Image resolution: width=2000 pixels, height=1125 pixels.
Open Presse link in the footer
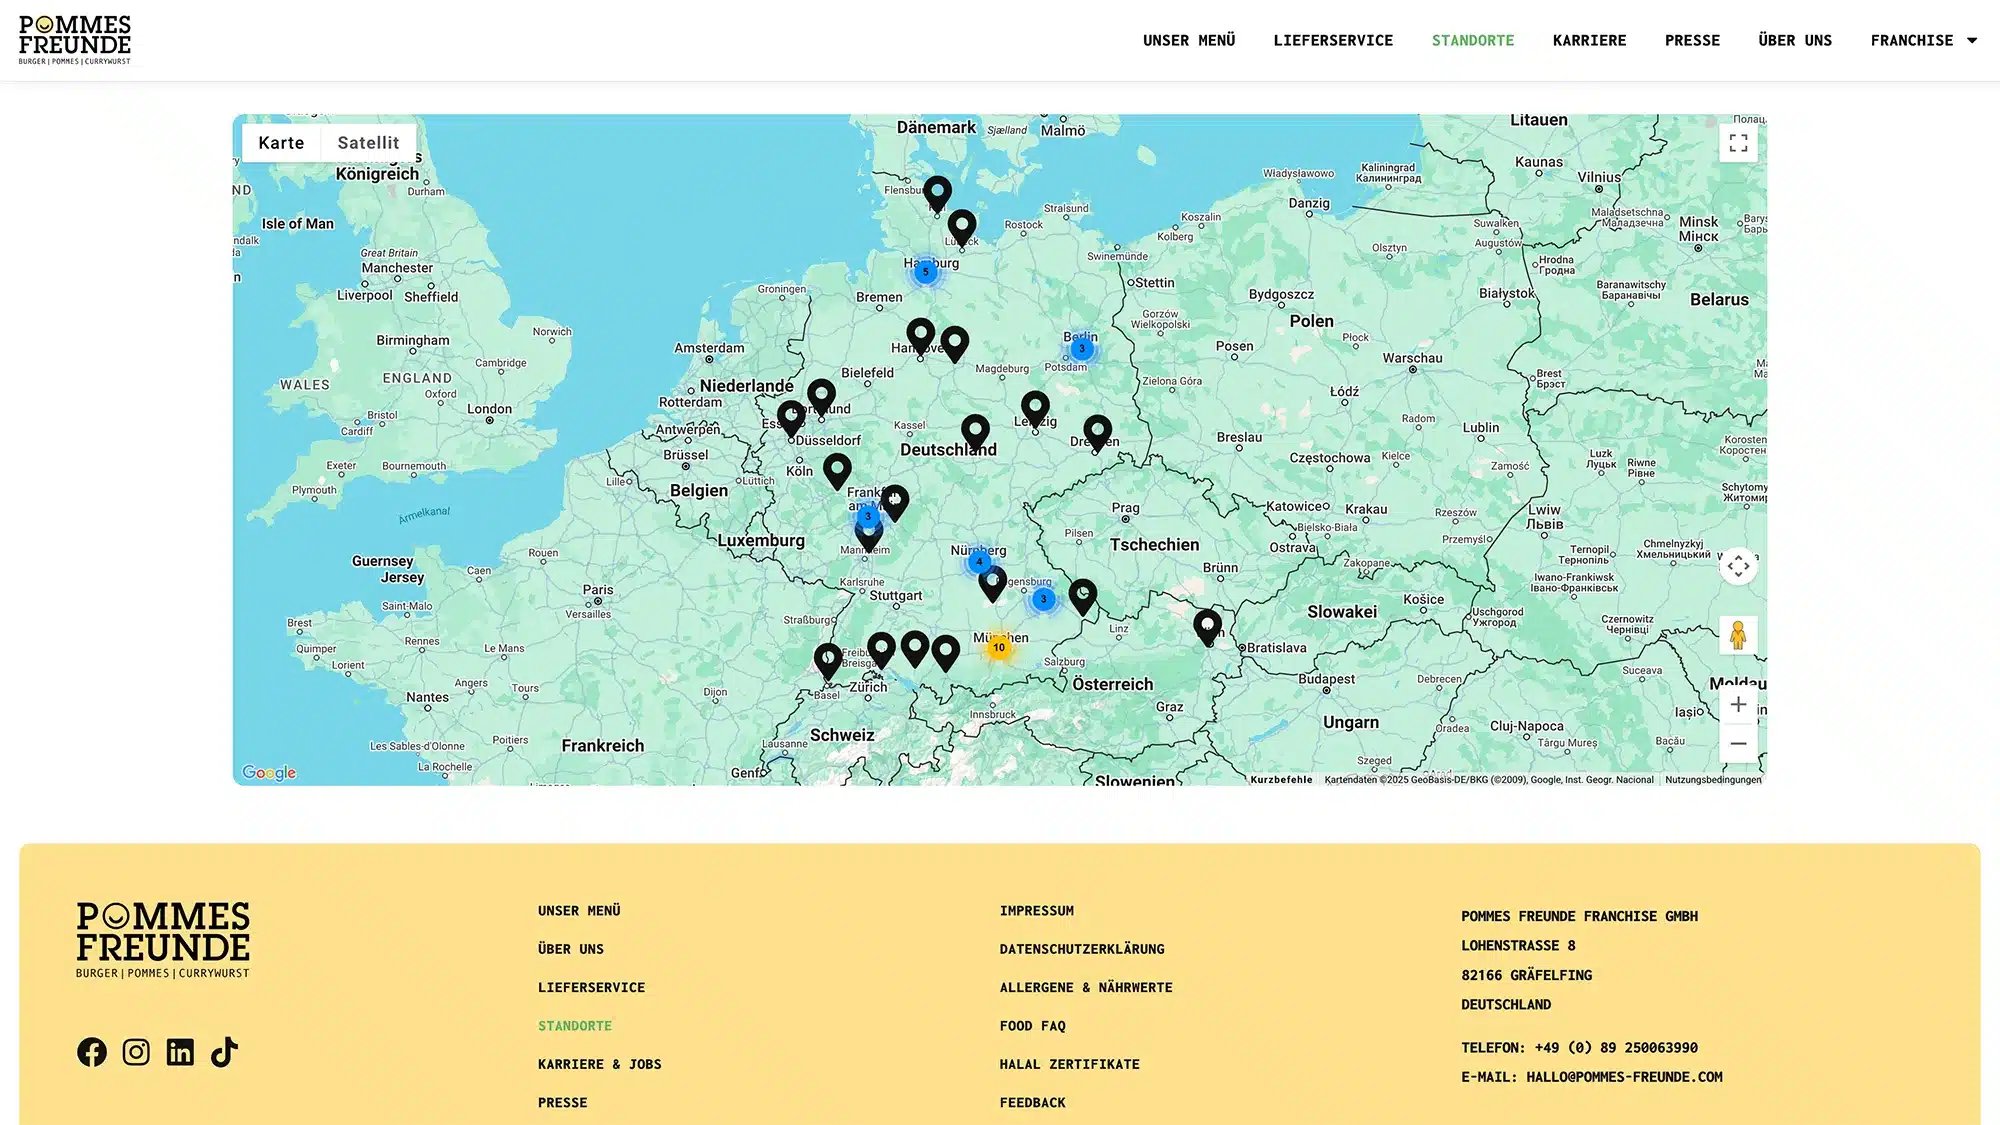coord(562,1103)
